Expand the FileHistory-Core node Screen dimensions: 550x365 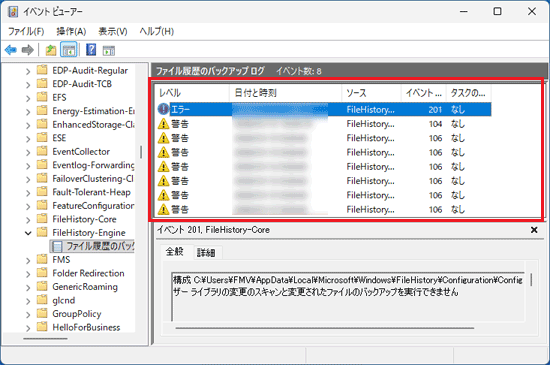point(28,220)
